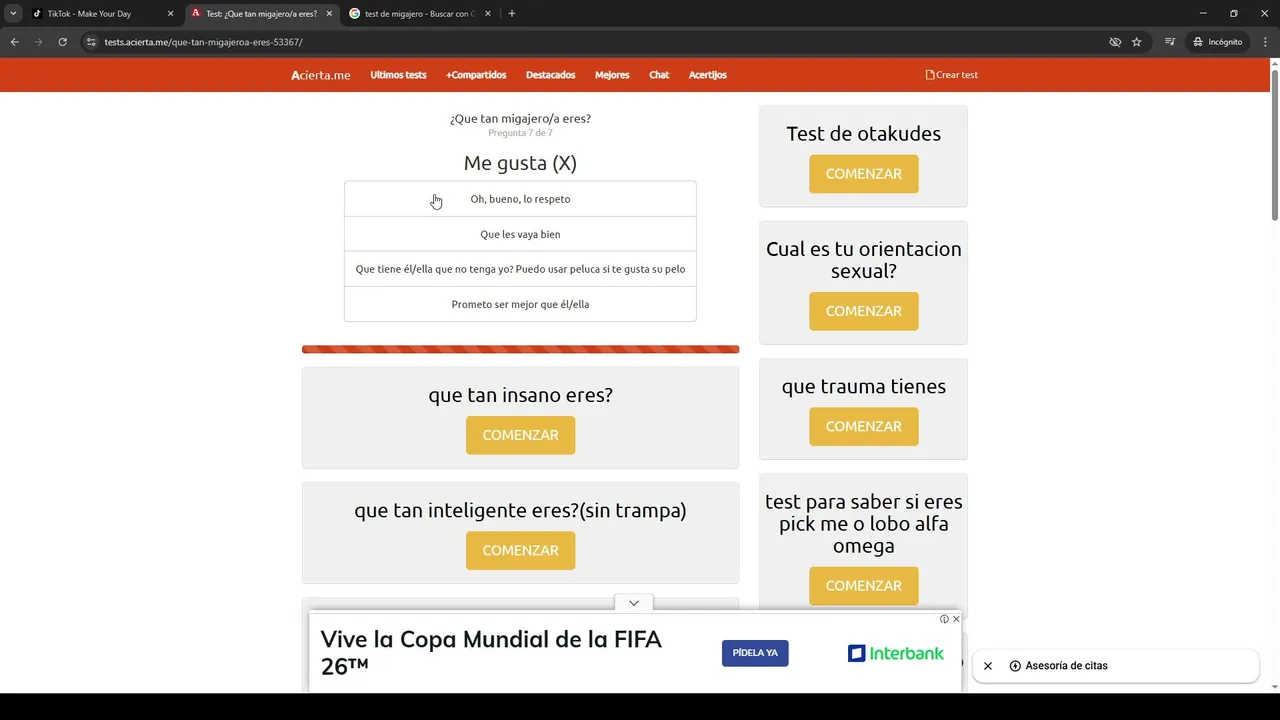Screen dimensions: 1280x720
Task: Choose the answer about using a peluca
Action: pos(520,269)
